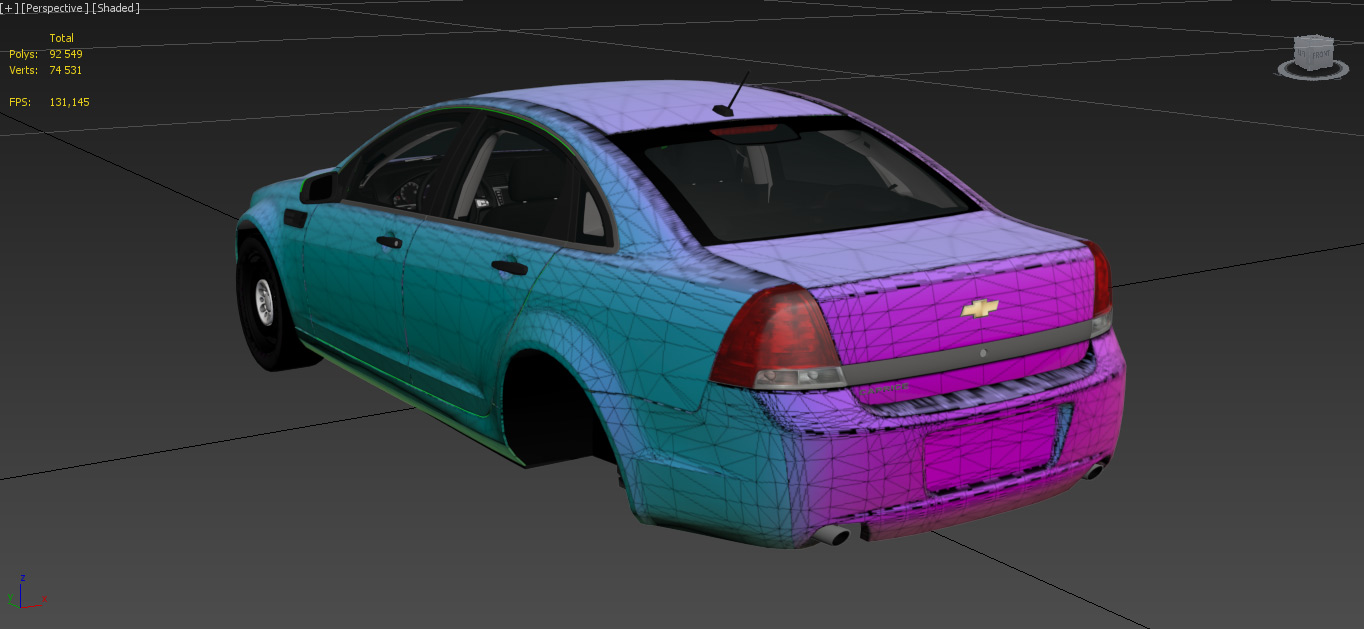
Task: Open the [+] general viewport menu
Action: [8, 8]
